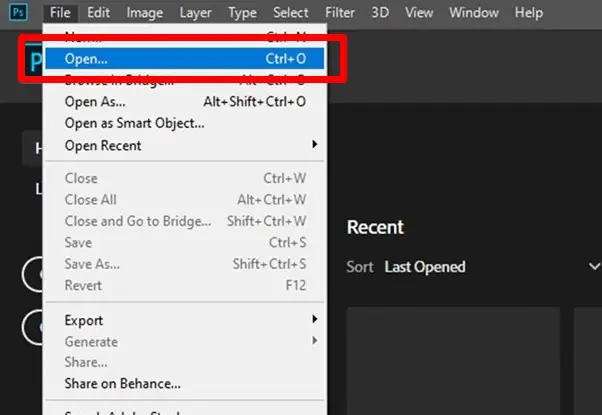The image size is (602, 415).
Task: Open the Edit menu
Action: pos(98,13)
